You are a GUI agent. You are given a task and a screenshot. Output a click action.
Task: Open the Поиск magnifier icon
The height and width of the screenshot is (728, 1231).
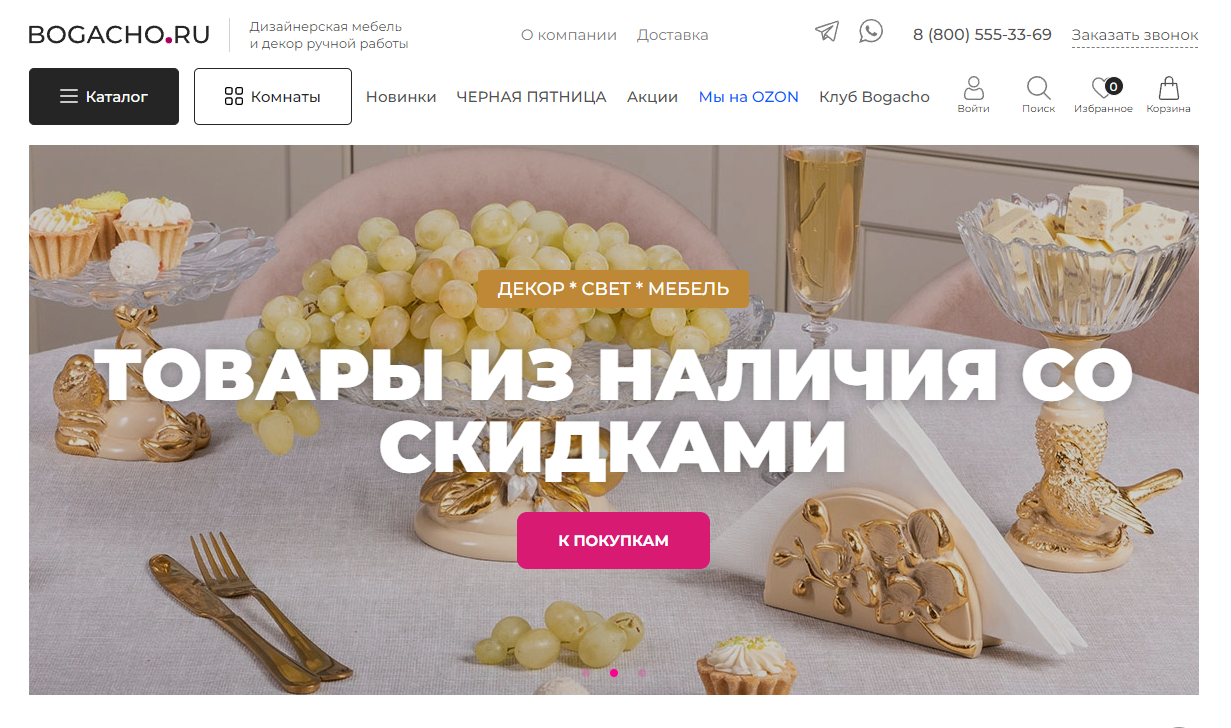pyautogui.click(x=1038, y=95)
